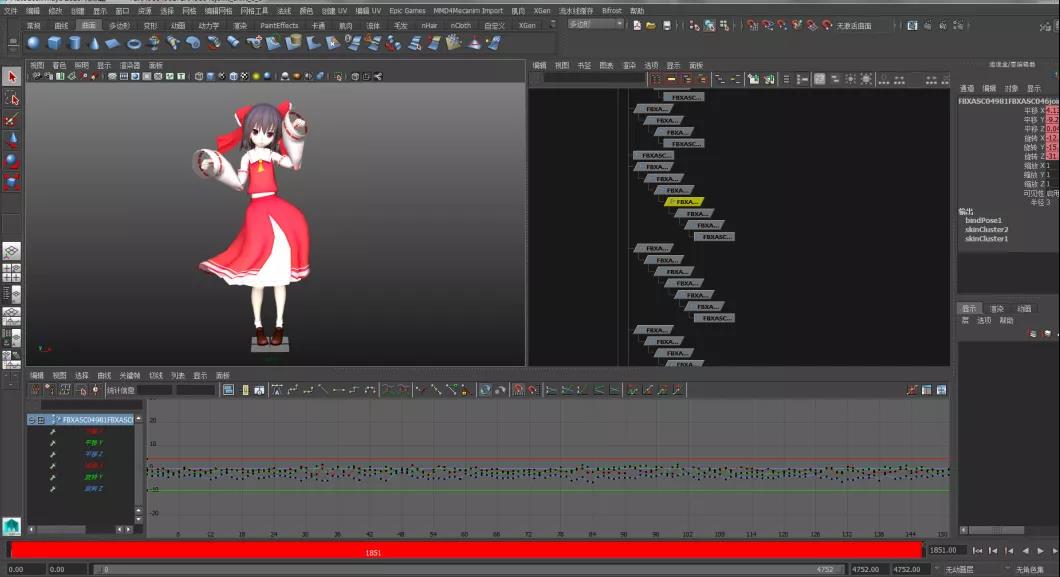This screenshot has height=577, width=1060.
Task: Collapse the FBXASC04981 entry in Graph Editor outliner
Action: [x=32, y=420]
